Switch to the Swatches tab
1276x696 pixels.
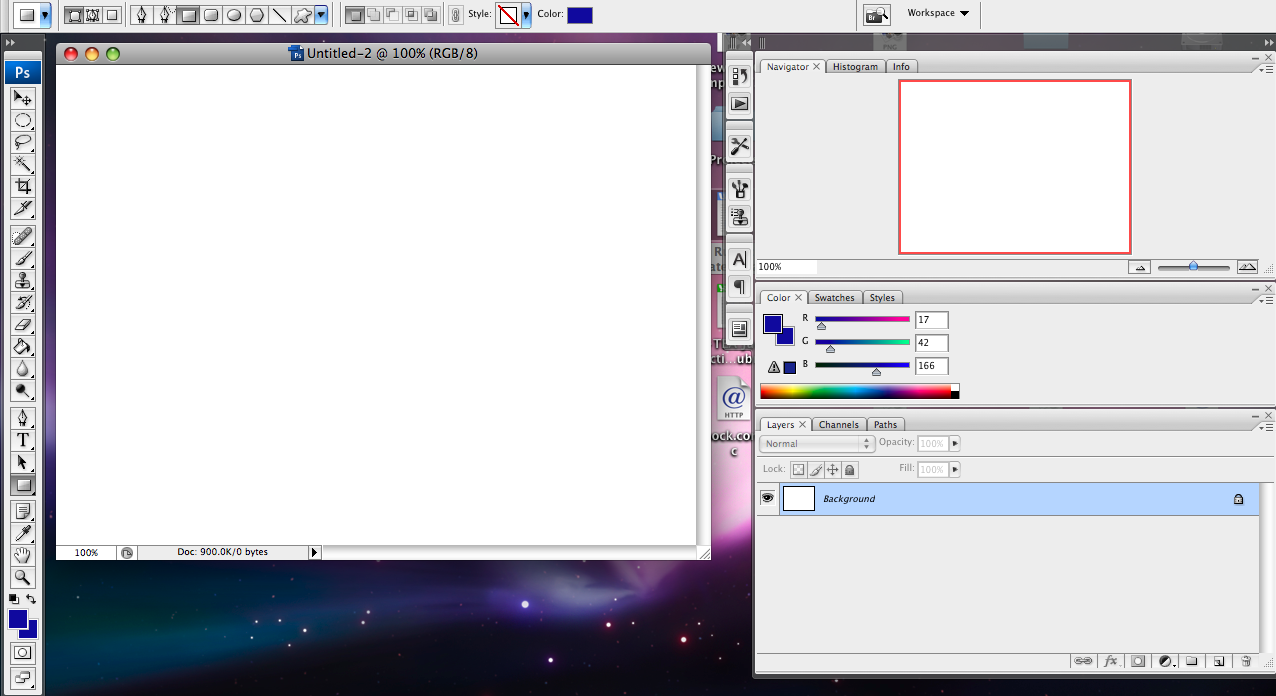(x=834, y=297)
